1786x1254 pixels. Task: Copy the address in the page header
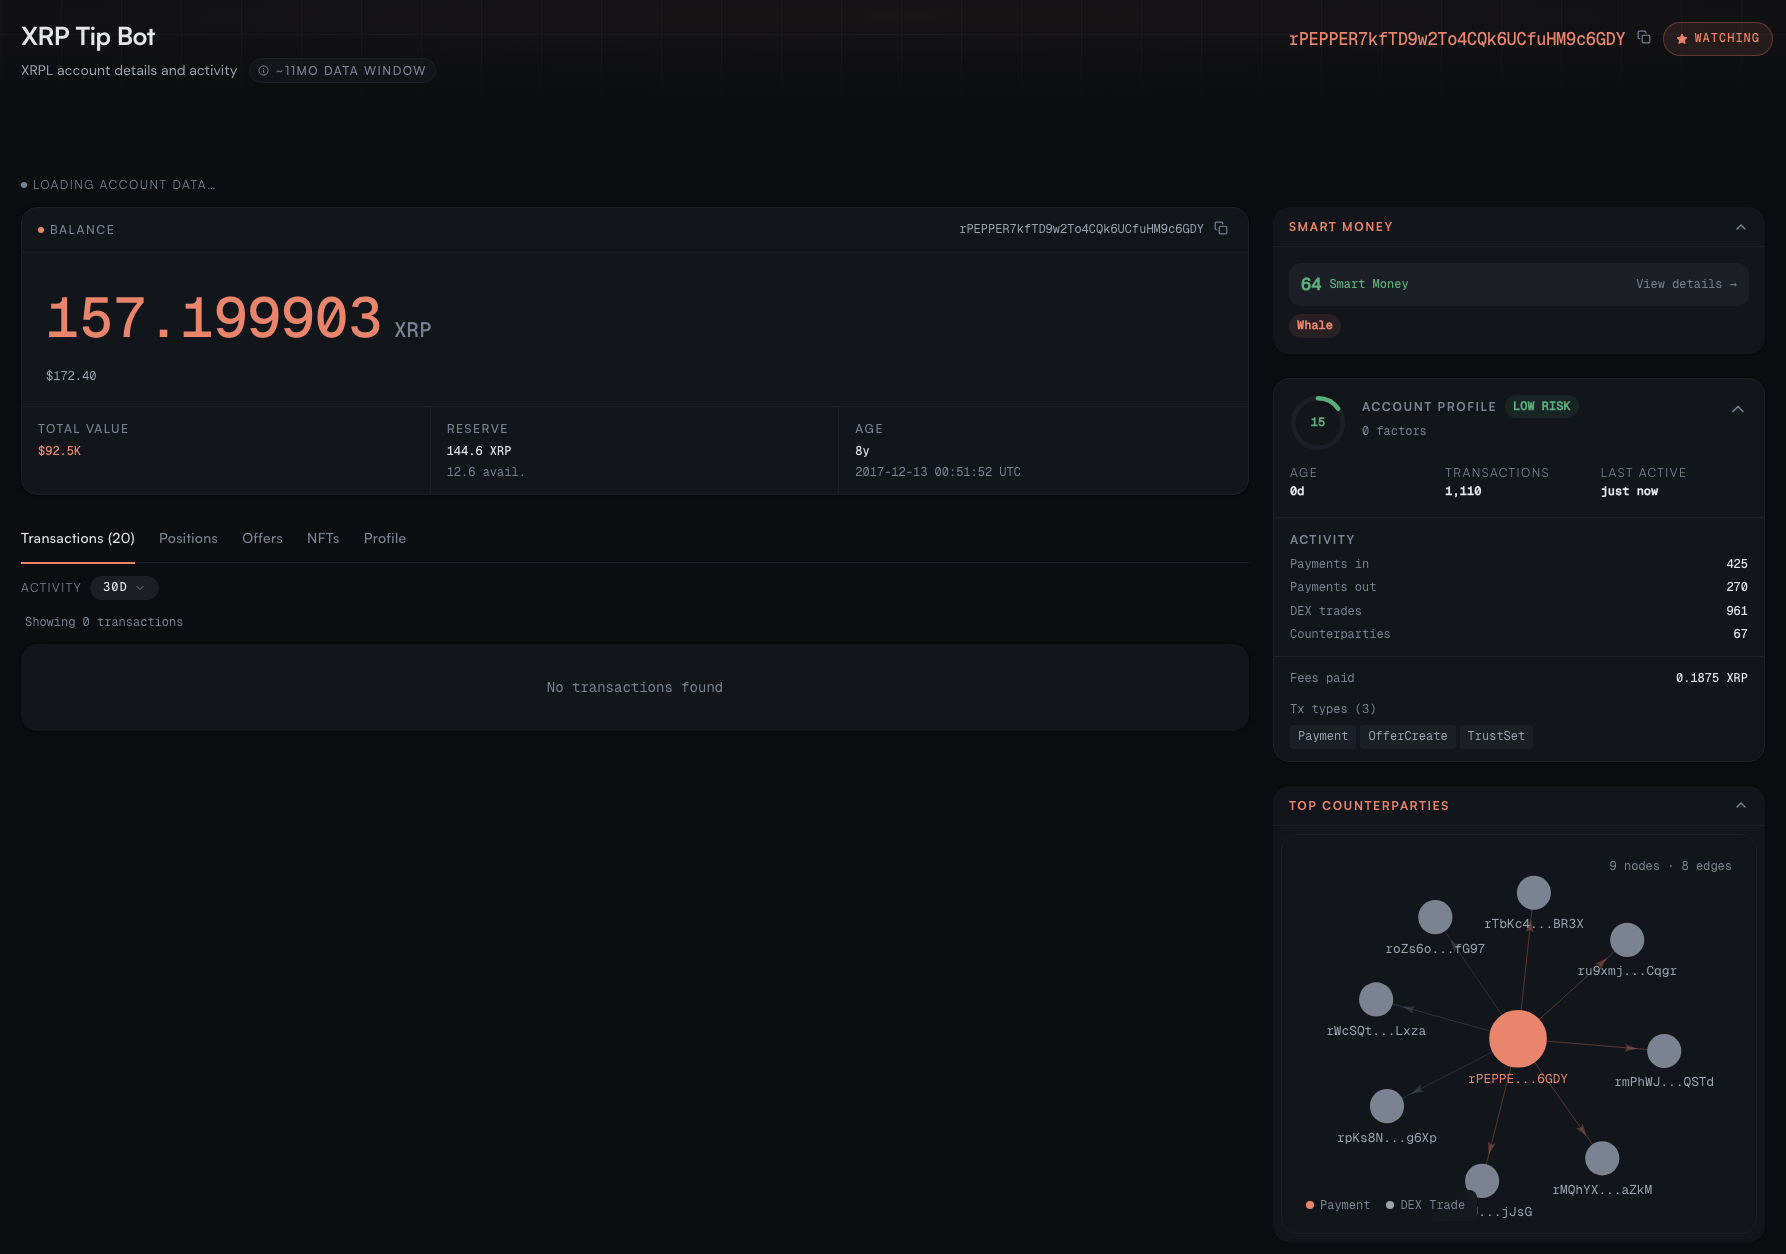(x=1644, y=37)
